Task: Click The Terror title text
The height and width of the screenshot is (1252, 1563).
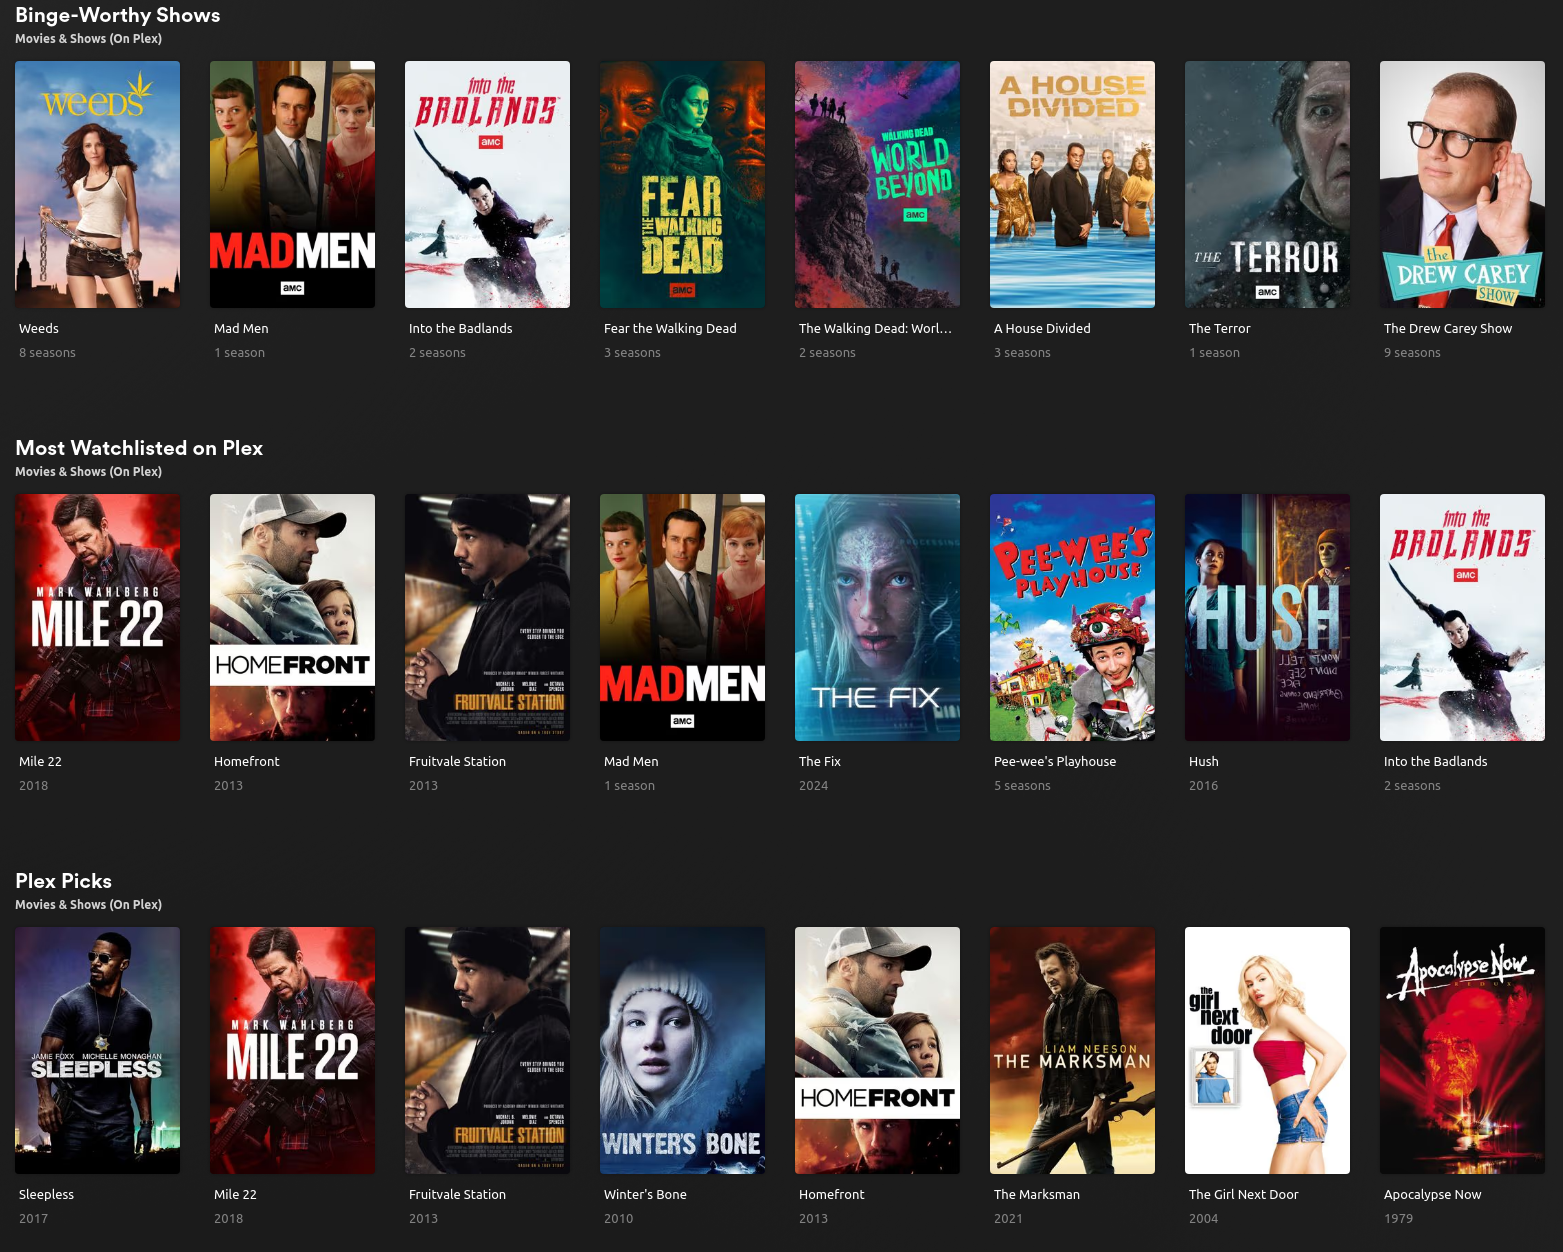Action: coord(1219,328)
